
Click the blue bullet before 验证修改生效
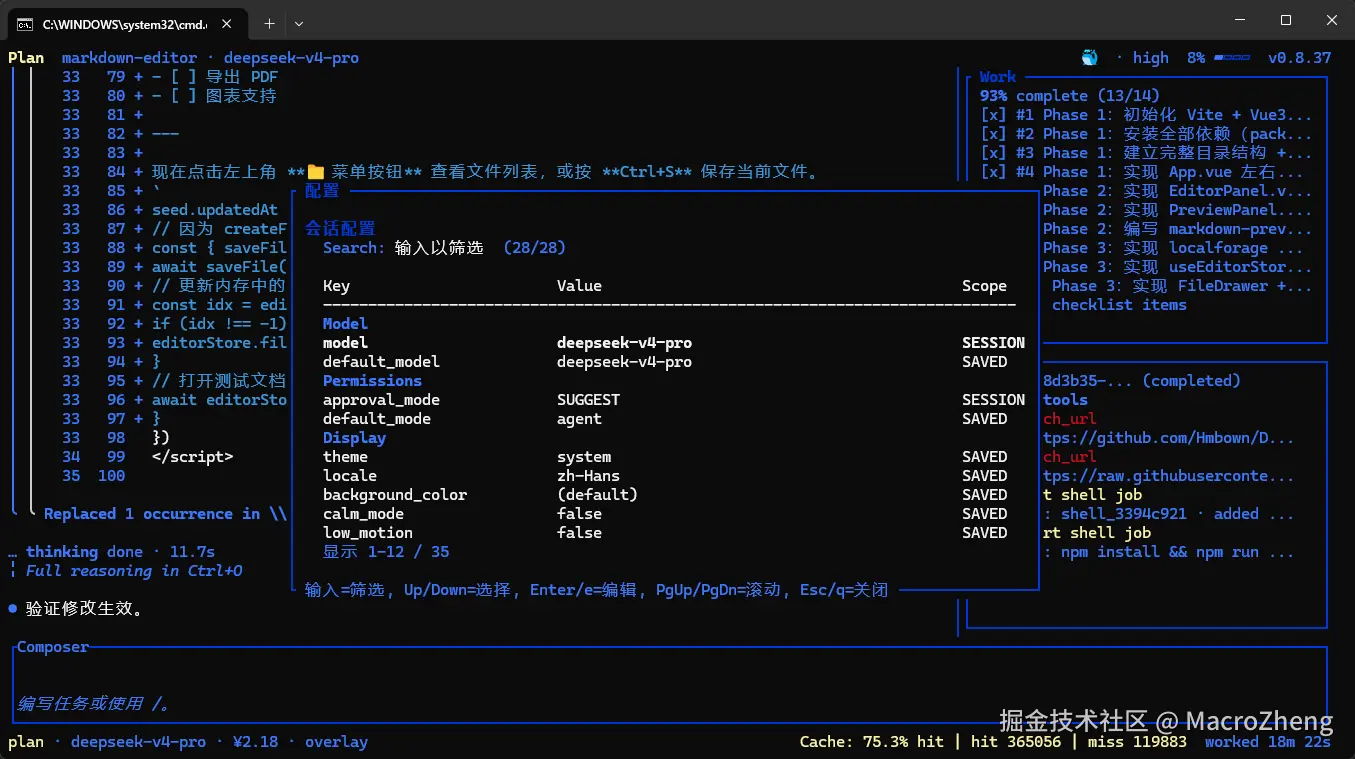coord(12,608)
